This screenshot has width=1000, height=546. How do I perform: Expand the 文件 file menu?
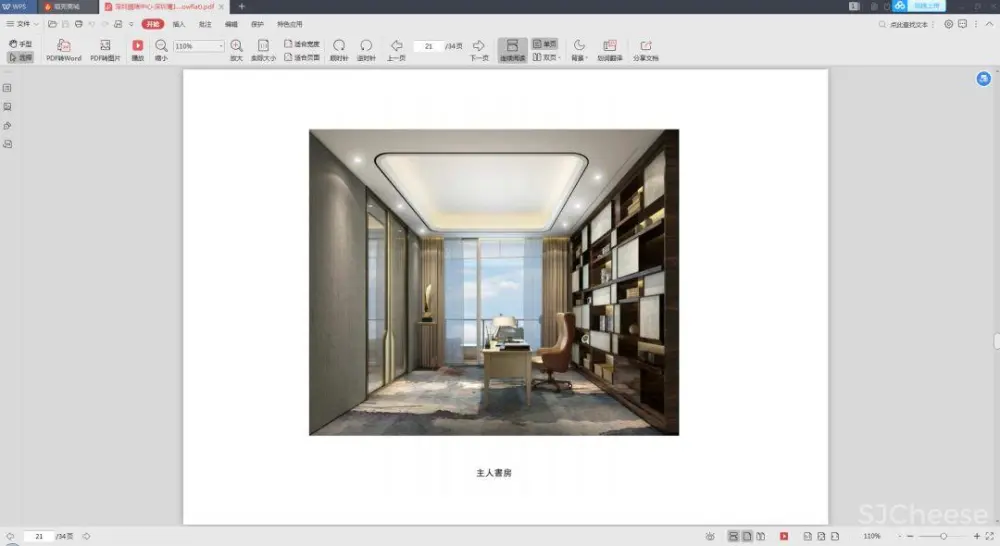(x=22, y=23)
